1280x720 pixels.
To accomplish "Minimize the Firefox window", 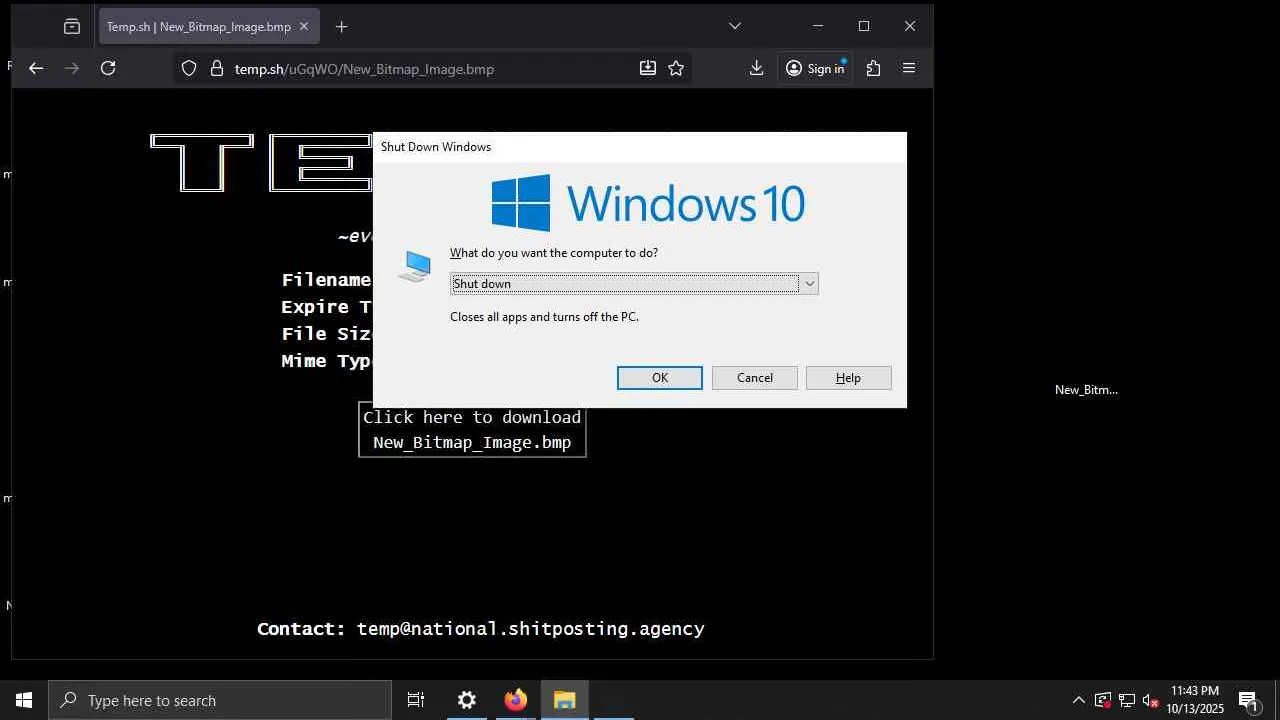I will [x=818, y=26].
